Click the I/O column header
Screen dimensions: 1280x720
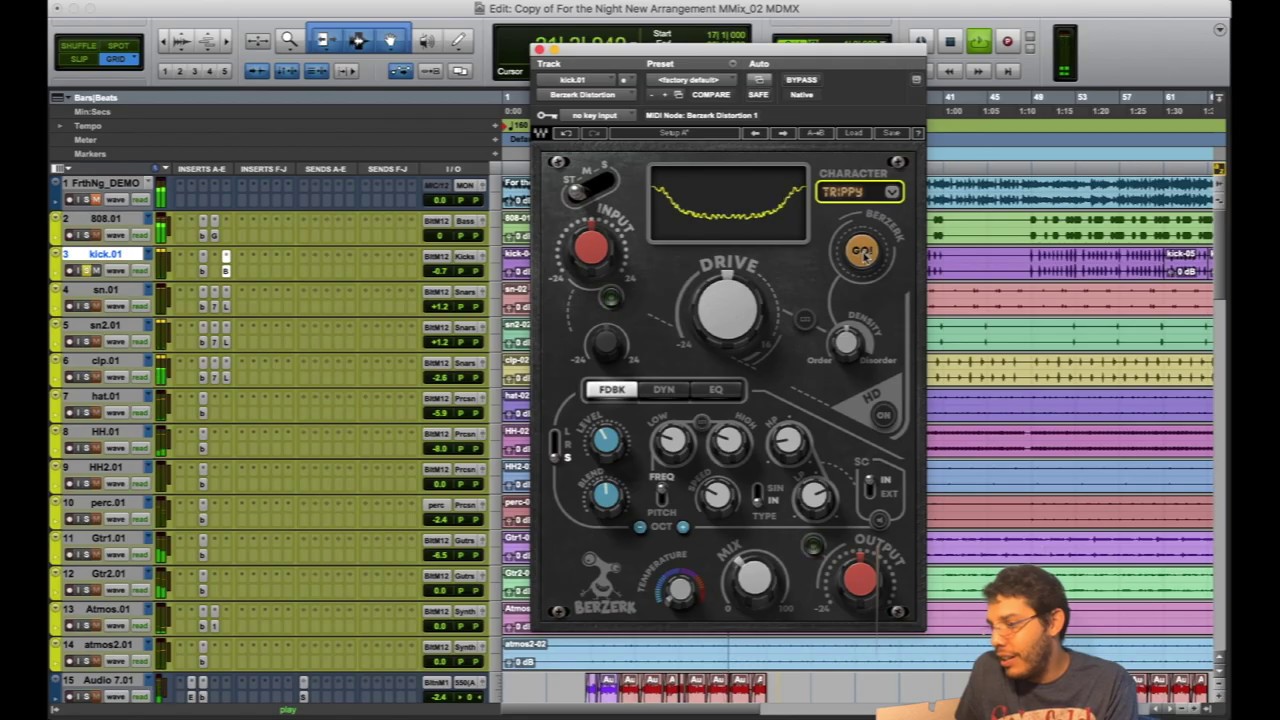pos(453,169)
